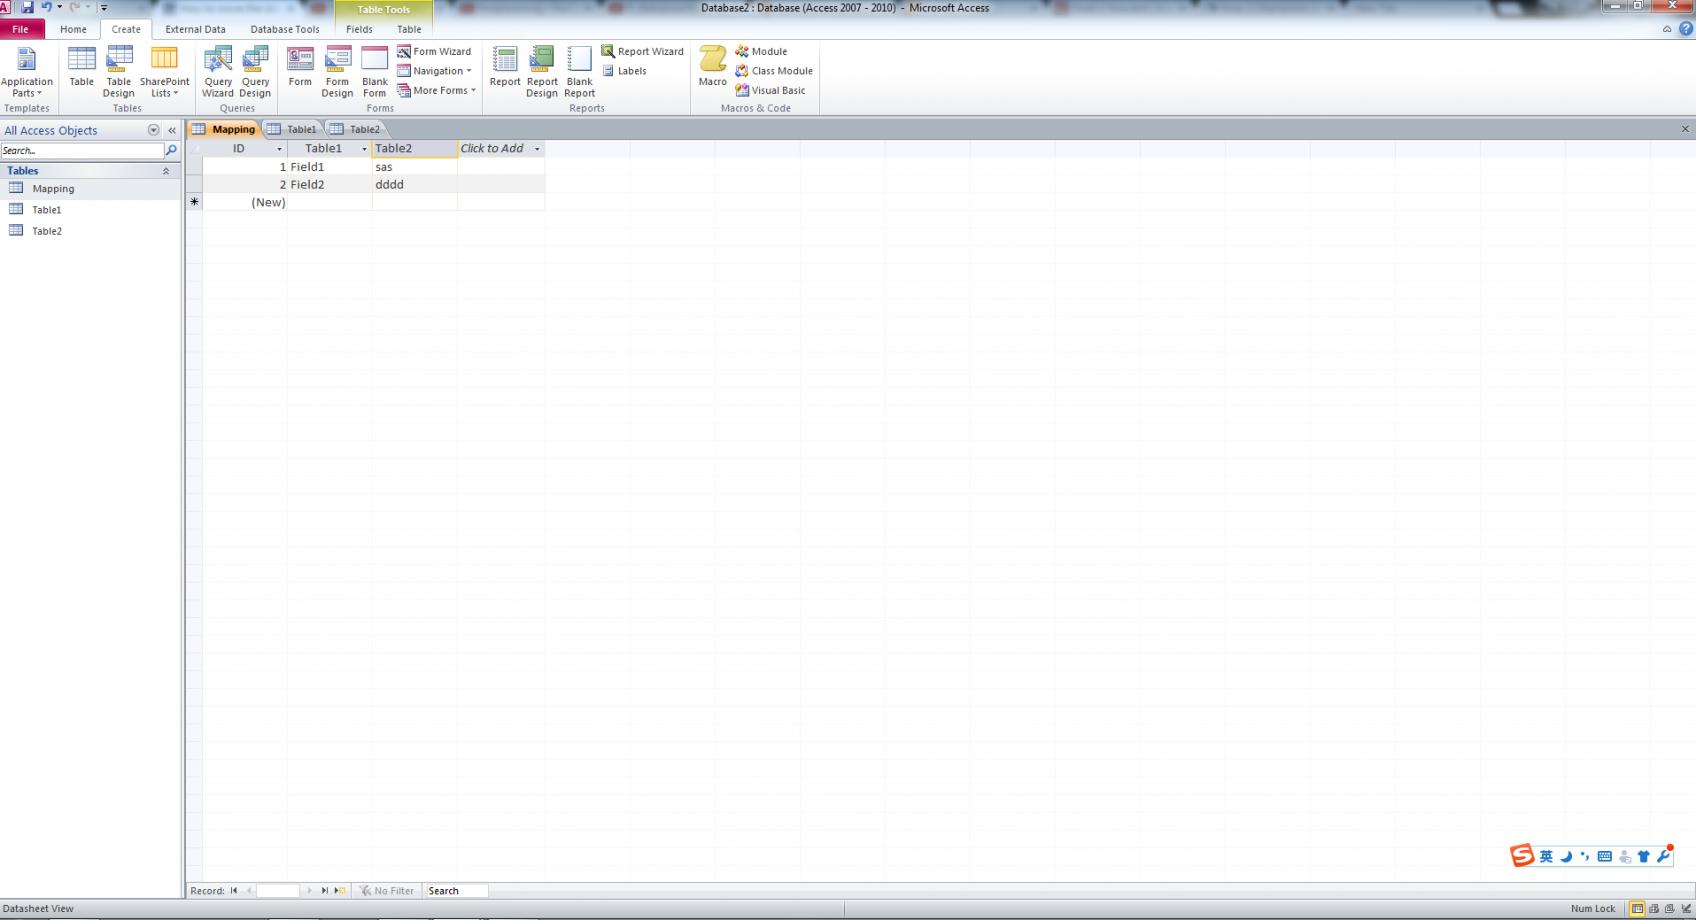The image size is (1696, 920).
Task: Open Application Parts dropdown
Action: pyautogui.click(x=27, y=71)
